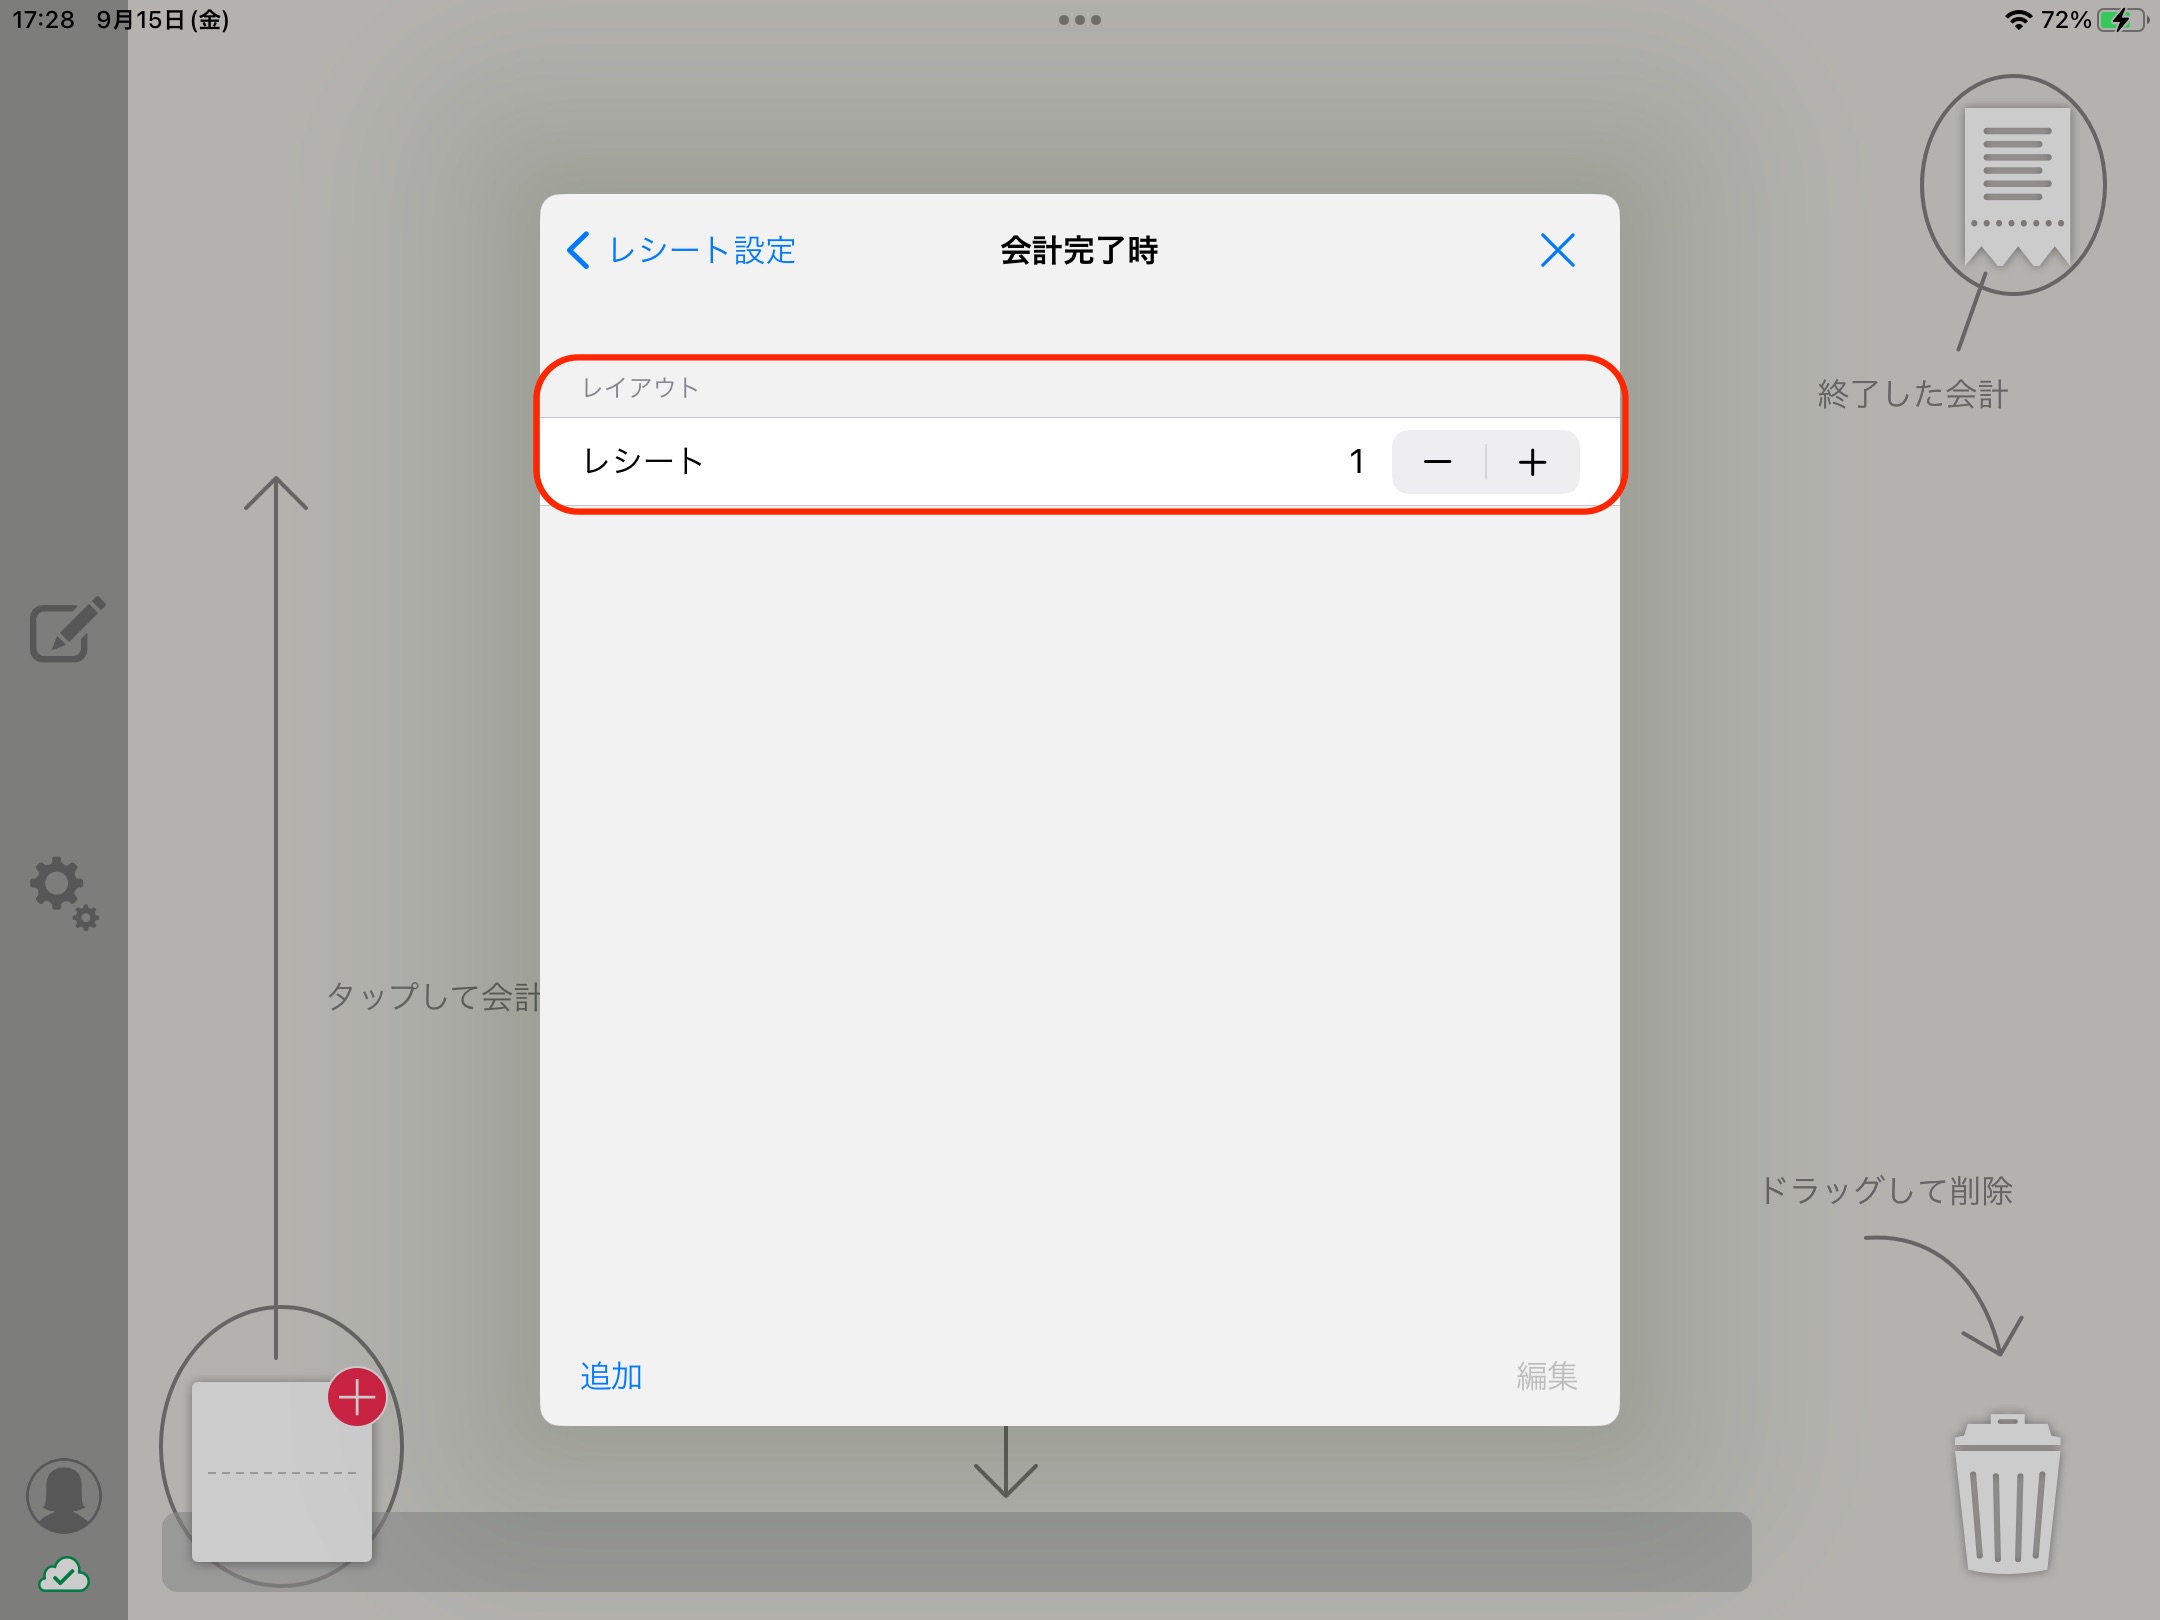Tap the Wi-Fi status icon

(2018, 20)
